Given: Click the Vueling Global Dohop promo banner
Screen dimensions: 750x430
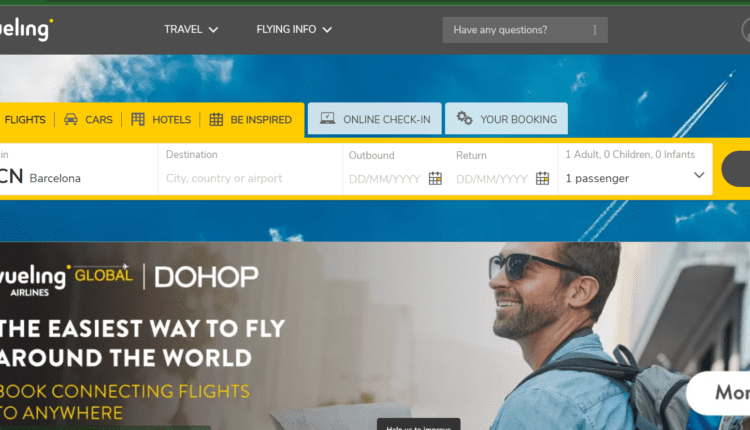Looking at the screenshot, I should coord(375,336).
